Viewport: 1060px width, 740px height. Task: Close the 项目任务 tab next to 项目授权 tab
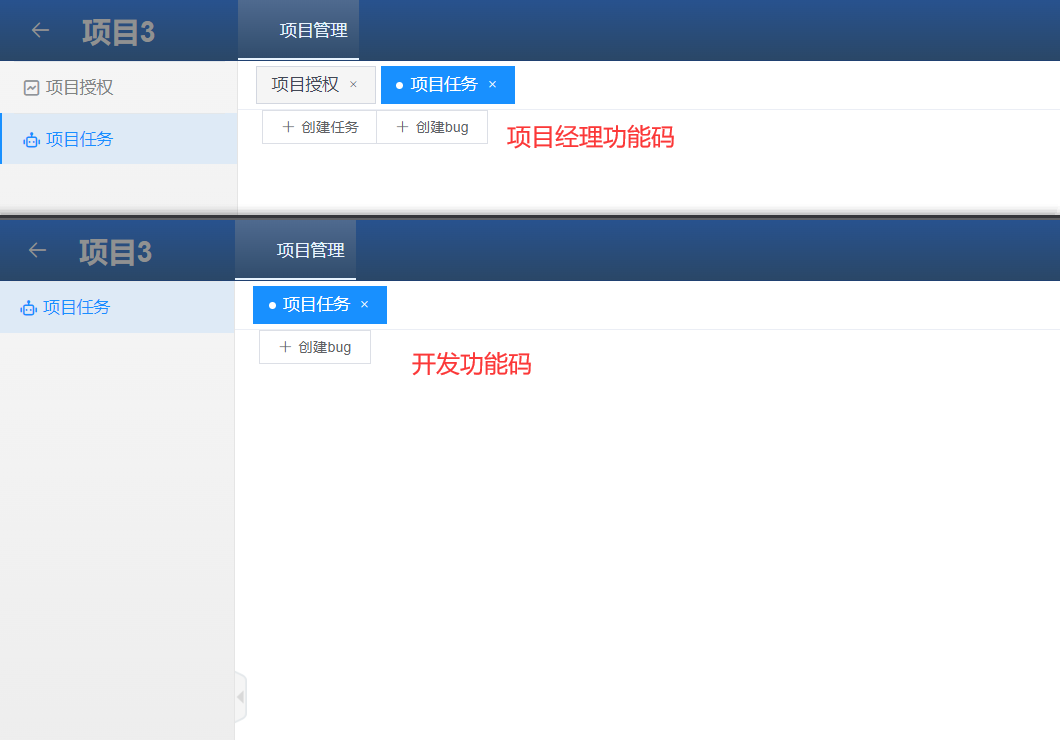click(x=492, y=85)
